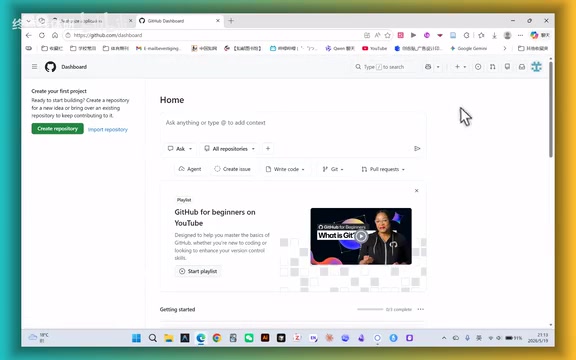This screenshot has height=360, width=576.
Task: Show hidden system tray icons
Action: [x=444, y=338]
